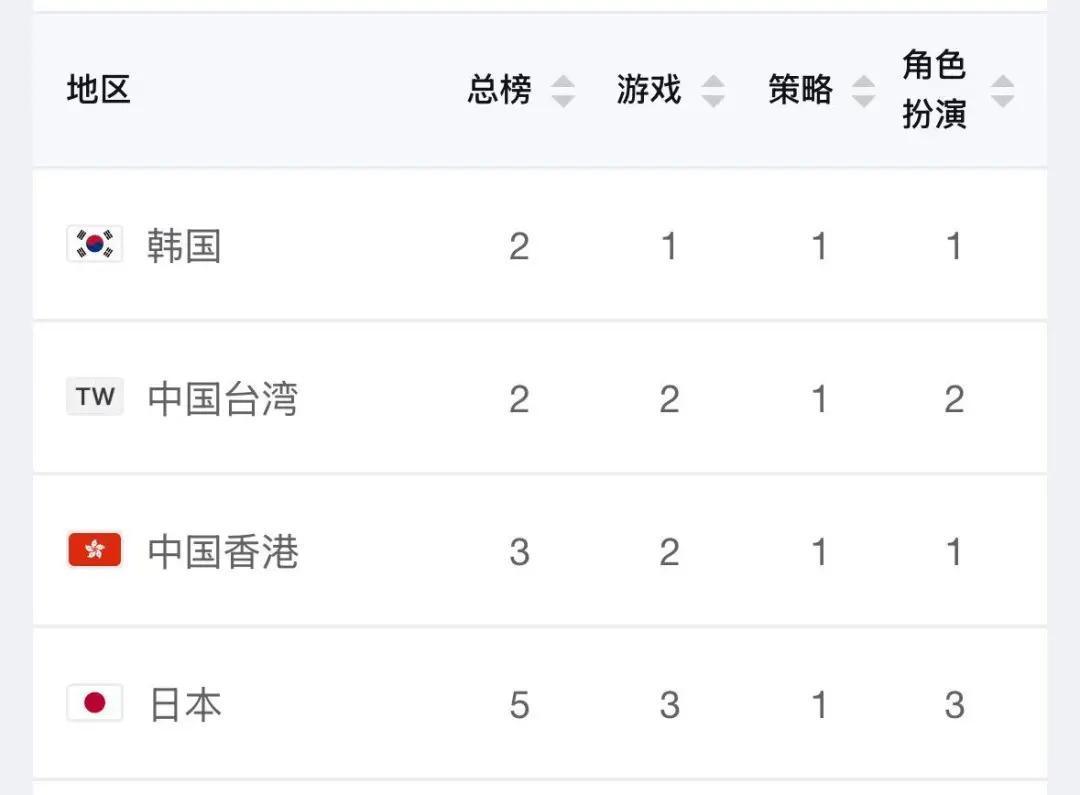
Task: Click the 策略 header label
Action: click(800, 90)
